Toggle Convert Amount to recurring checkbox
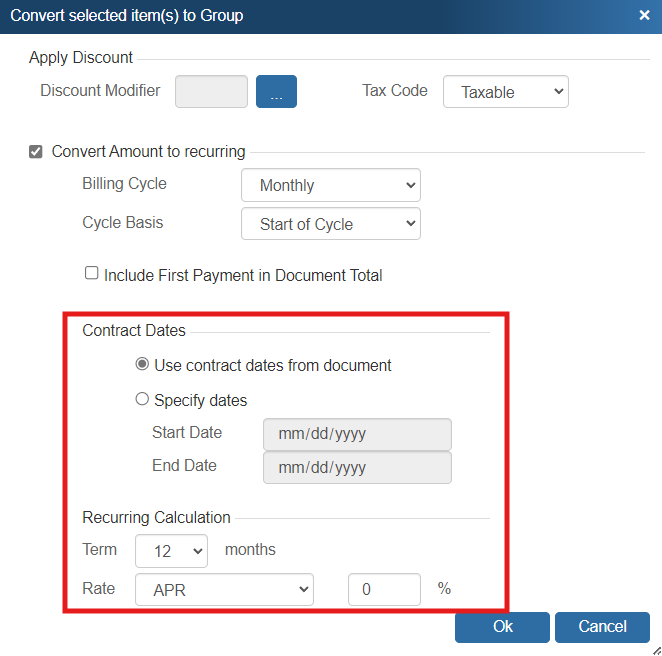The height and width of the screenshot is (656, 662). click(x=36, y=152)
